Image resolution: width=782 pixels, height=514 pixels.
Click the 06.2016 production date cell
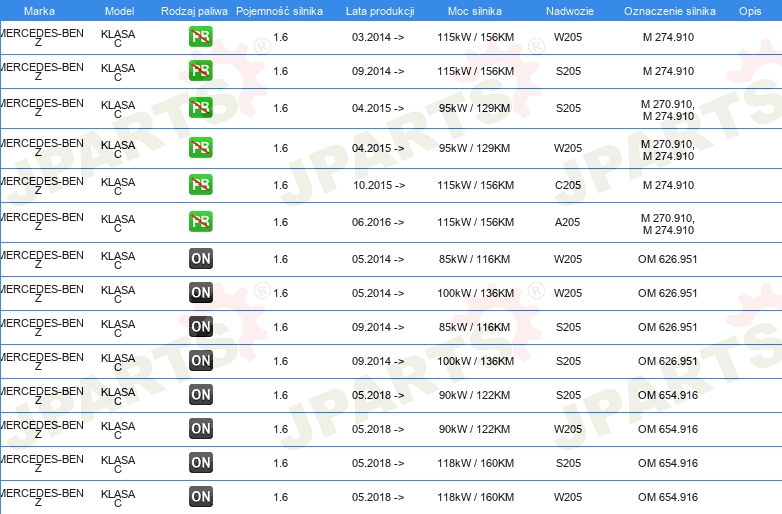pyautogui.click(x=378, y=222)
